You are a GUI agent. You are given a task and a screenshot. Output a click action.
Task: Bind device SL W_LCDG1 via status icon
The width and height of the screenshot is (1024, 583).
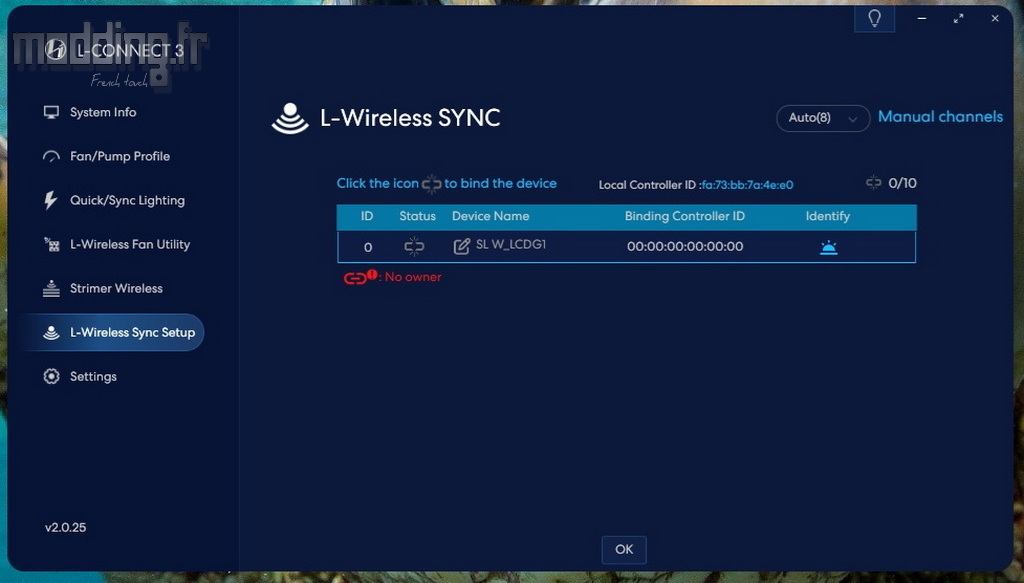click(414, 246)
